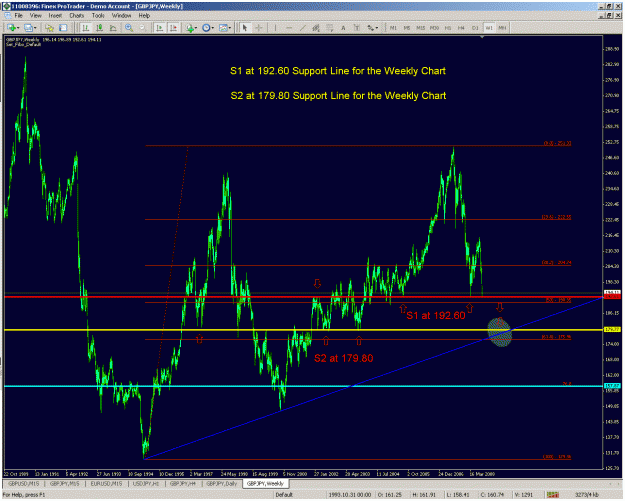Switch timeframe to D1
The width and height of the screenshot is (625, 501).
[475, 28]
